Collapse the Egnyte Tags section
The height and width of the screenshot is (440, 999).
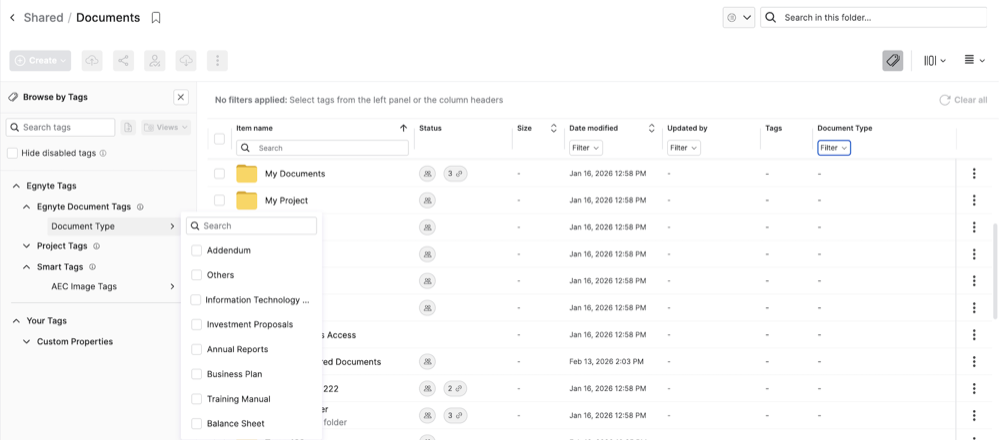click(16, 186)
